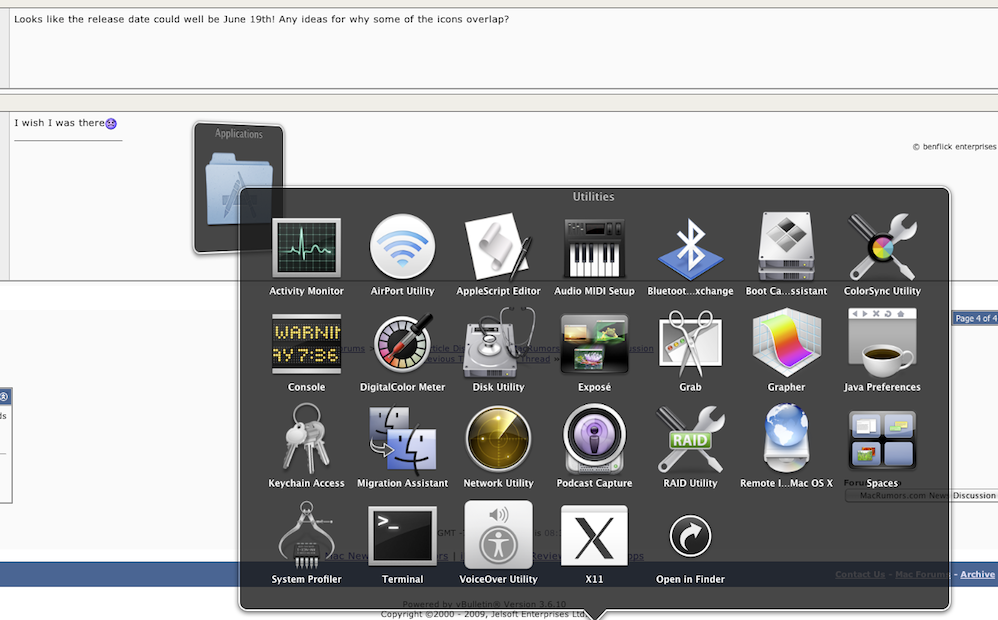Screen dimensions: 998x620
Task: Open Grapher
Action: [787, 344]
